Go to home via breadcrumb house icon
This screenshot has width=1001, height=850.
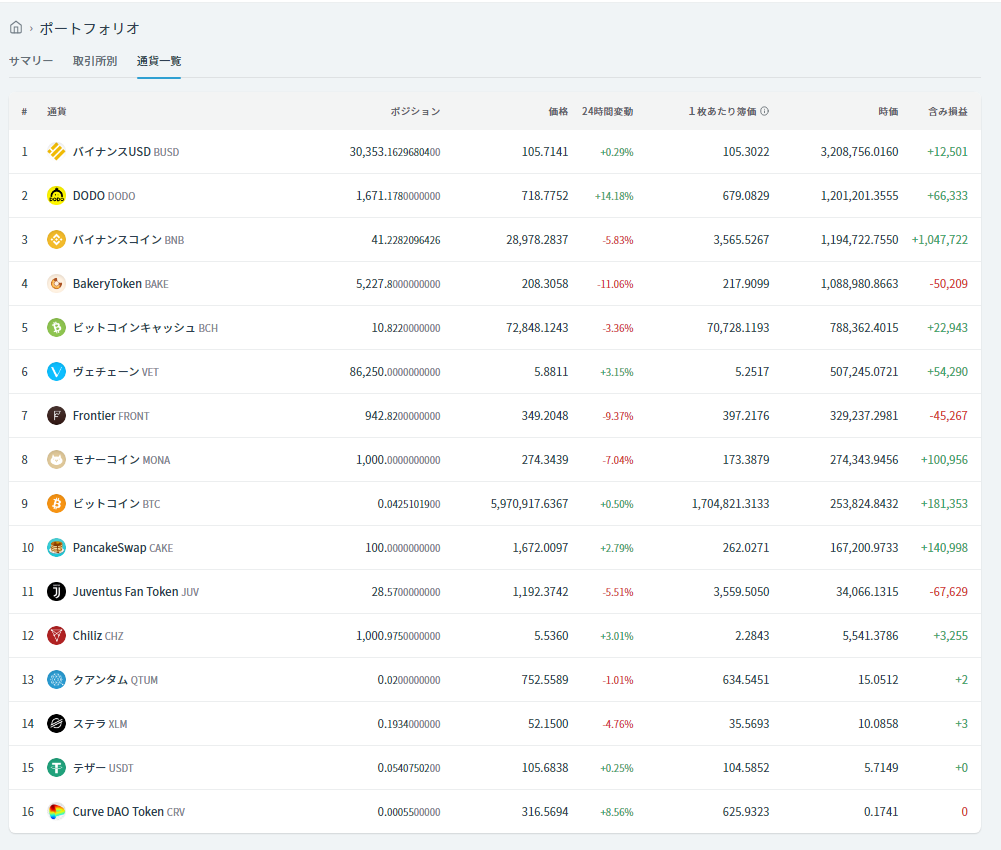(16, 27)
